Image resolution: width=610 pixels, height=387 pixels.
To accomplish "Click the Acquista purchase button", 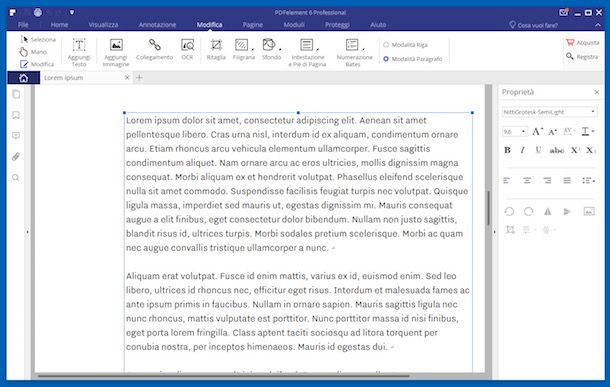I will pos(582,42).
